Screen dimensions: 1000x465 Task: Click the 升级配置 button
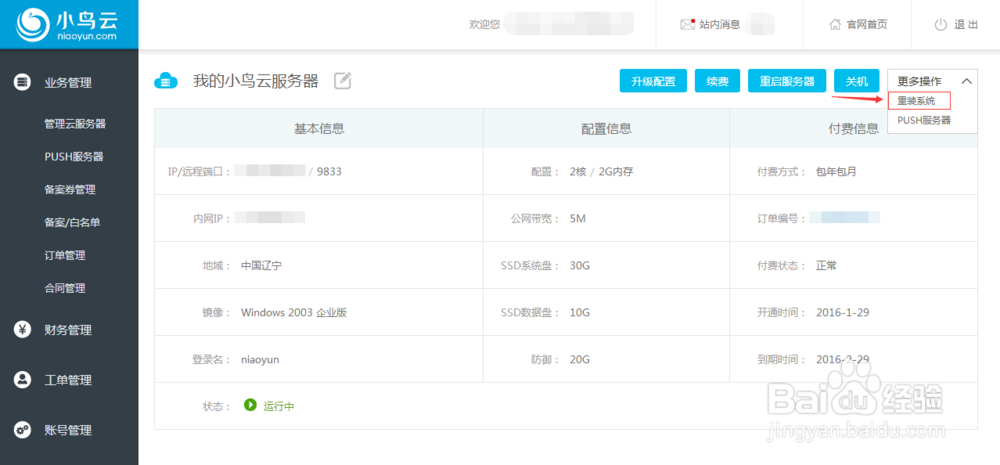click(653, 81)
